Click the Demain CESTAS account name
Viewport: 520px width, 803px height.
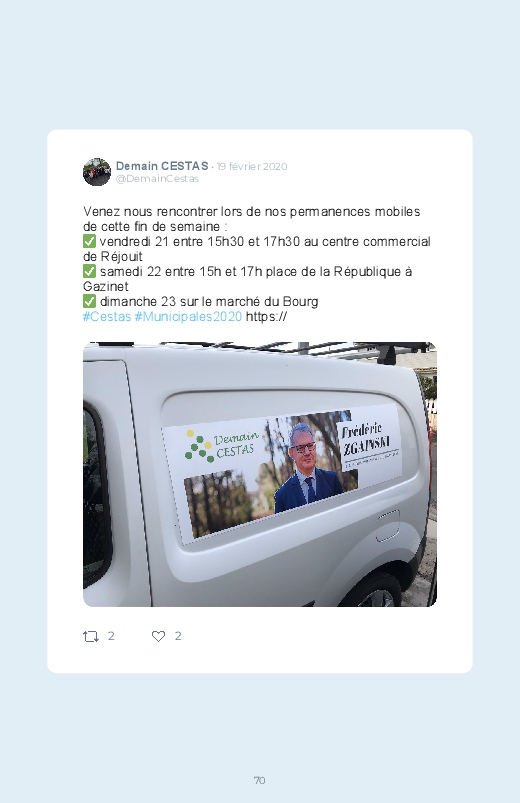click(162, 166)
